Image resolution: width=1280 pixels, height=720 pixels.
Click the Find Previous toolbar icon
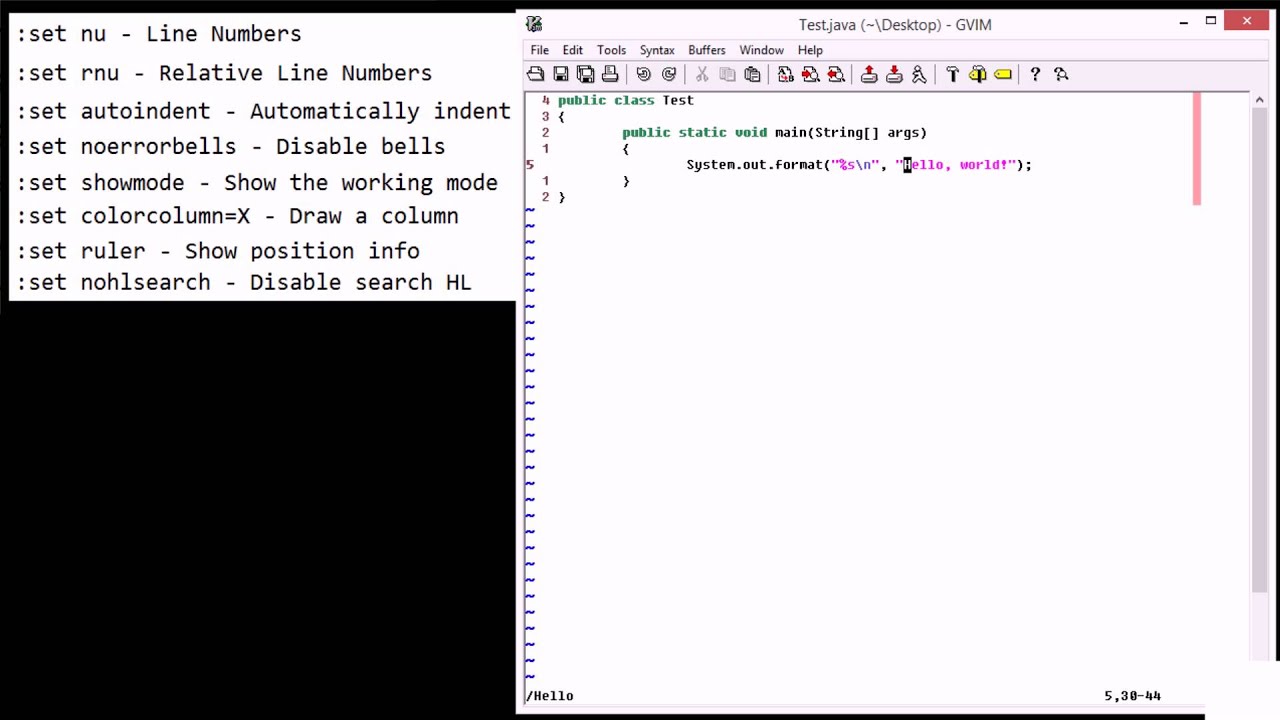point(836,74)
